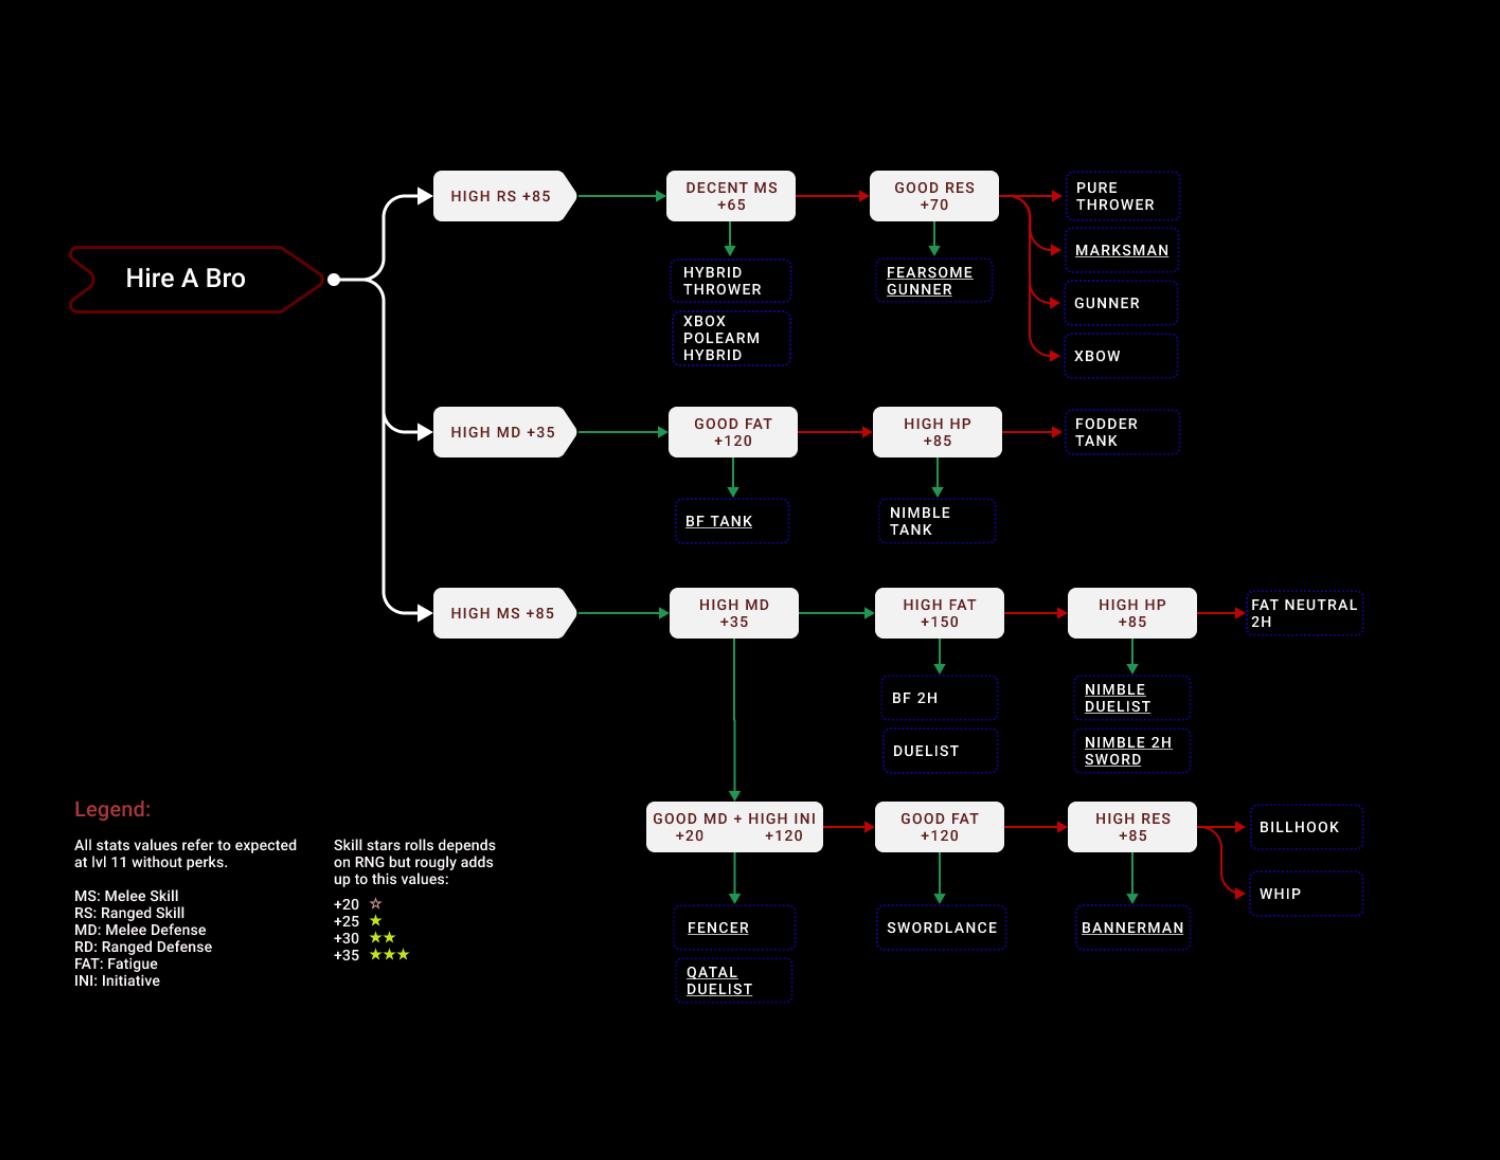Open the MARKSMAN link
1500x1160 pixels.
coord(1121,250)
